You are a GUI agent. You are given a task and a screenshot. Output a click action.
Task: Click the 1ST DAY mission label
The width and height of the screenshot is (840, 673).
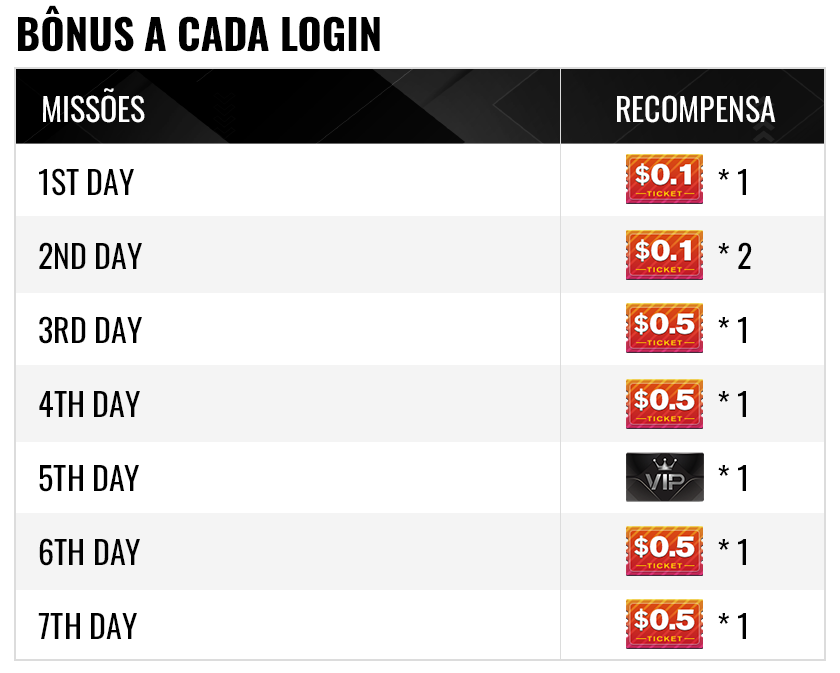[86, 182]
